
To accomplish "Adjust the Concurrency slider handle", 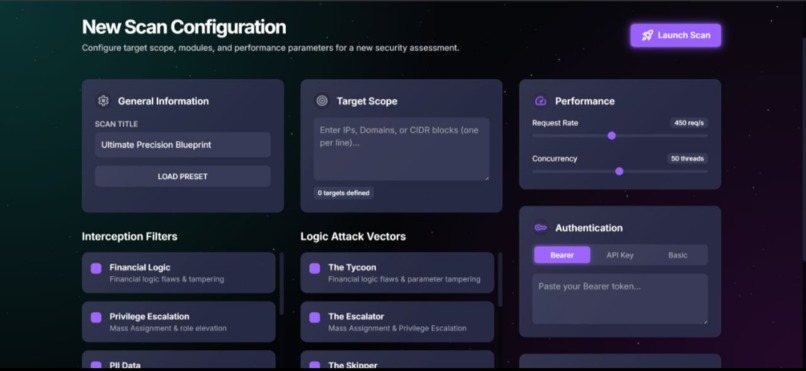I will tap(619, 171).
